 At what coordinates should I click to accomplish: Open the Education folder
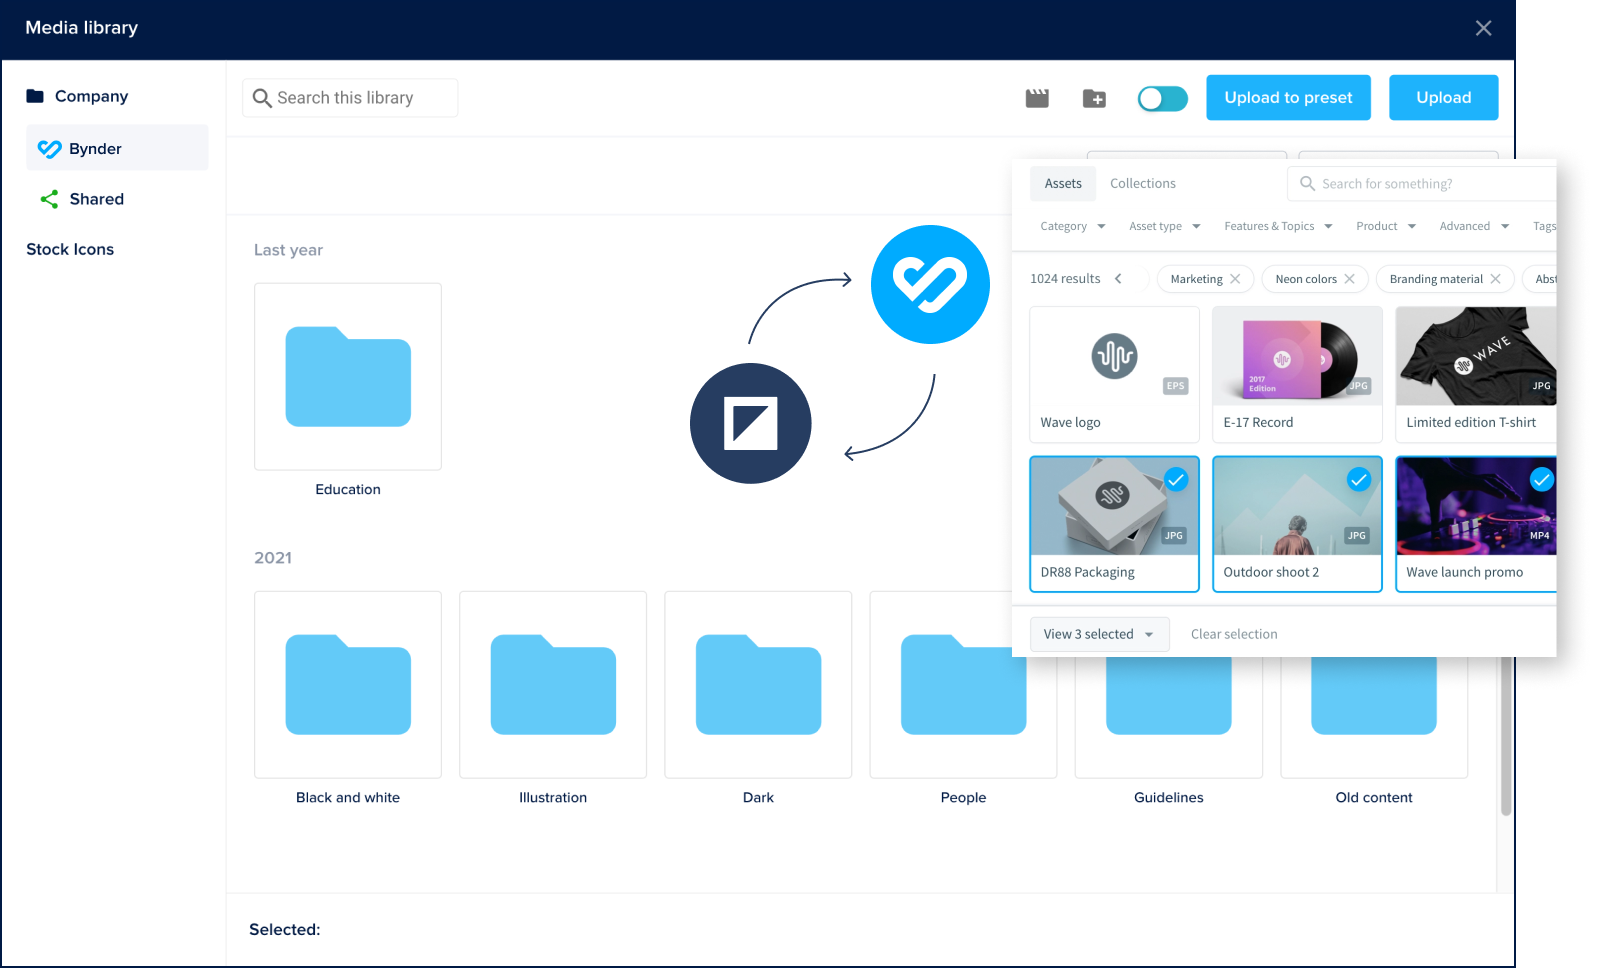pyautogui.click(x=347, y=377)
